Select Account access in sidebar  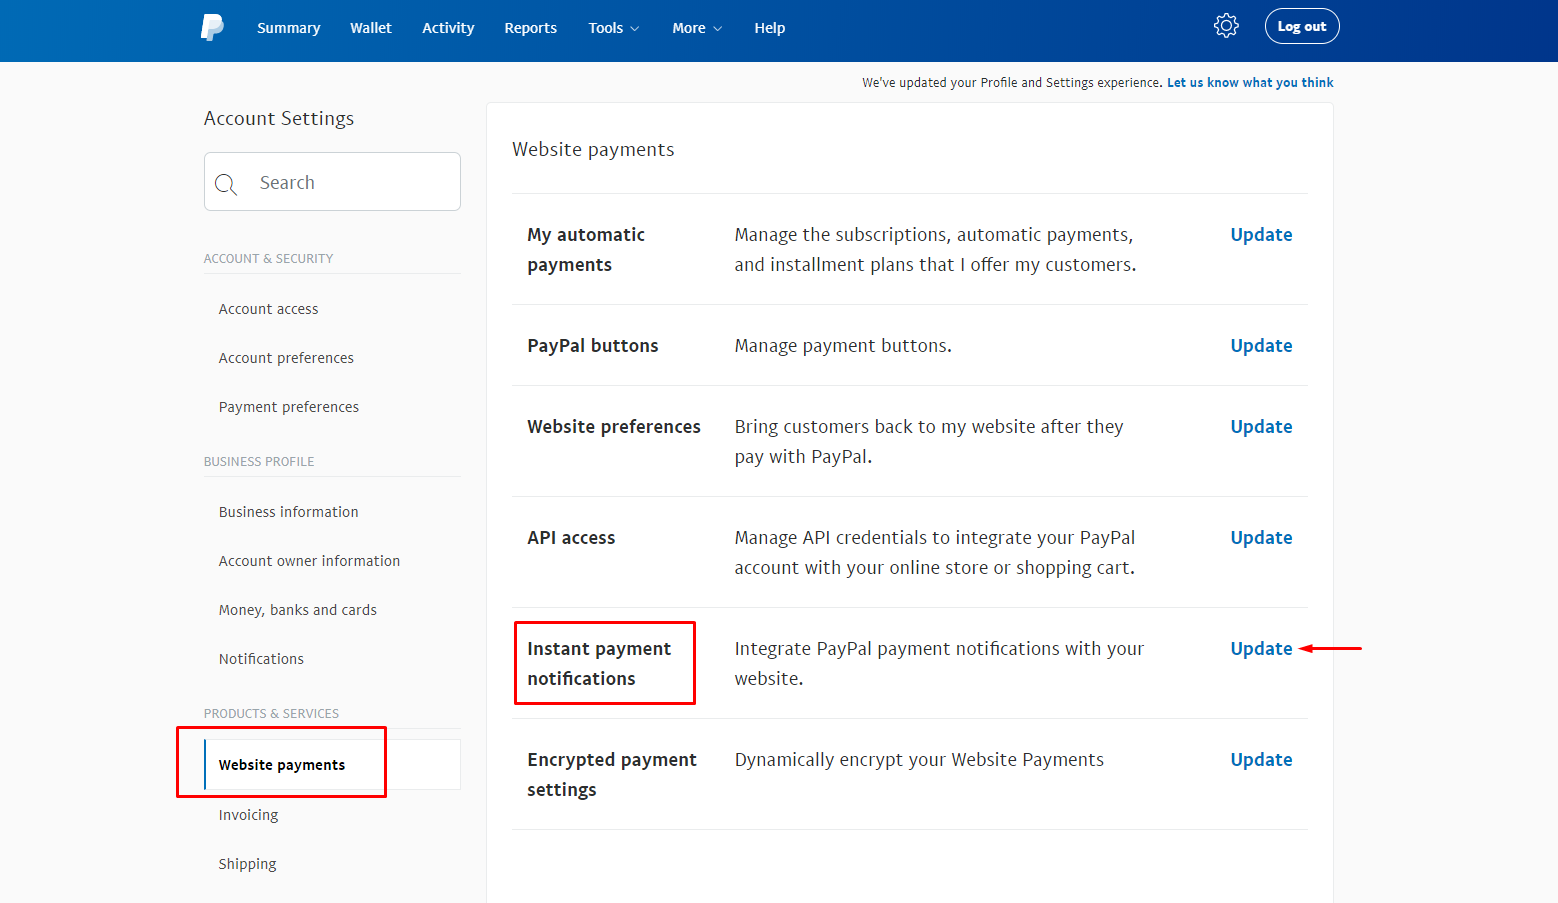(x=268, y=309)
